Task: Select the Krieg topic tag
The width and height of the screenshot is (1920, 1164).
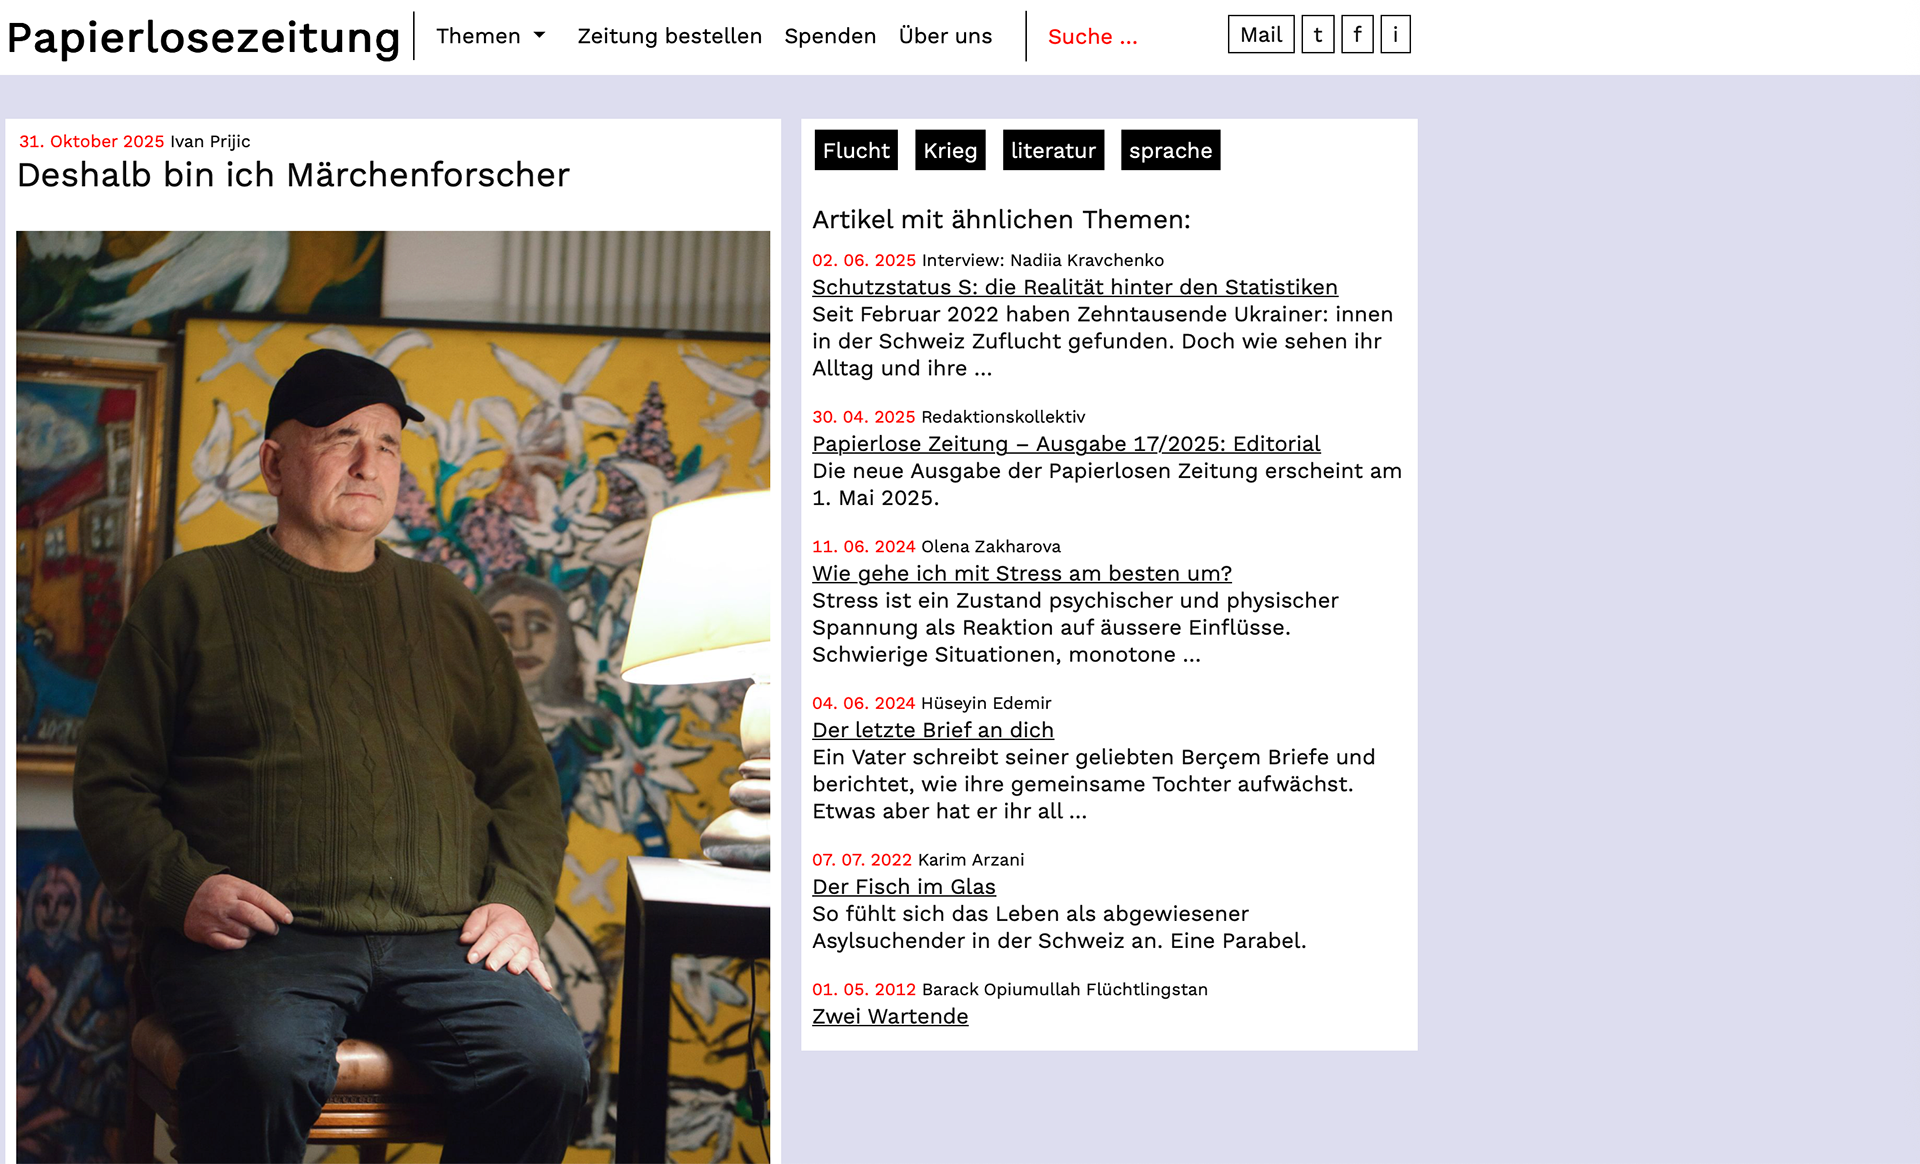Action: [x=950, y=150]
